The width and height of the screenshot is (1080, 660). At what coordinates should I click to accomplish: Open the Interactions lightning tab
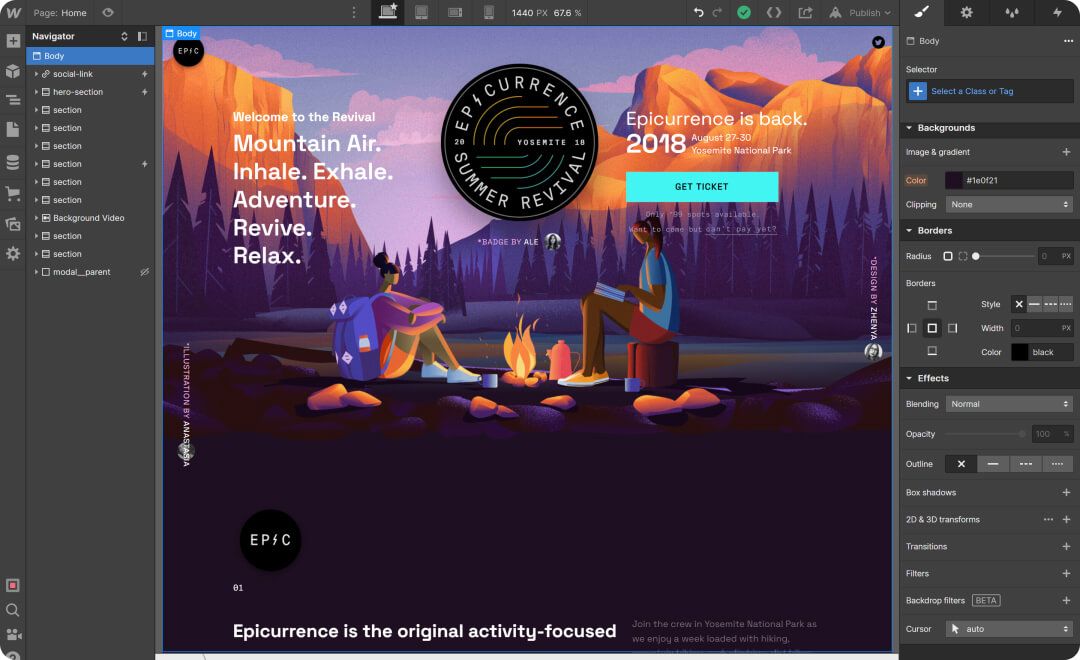tap(1057, 12)
